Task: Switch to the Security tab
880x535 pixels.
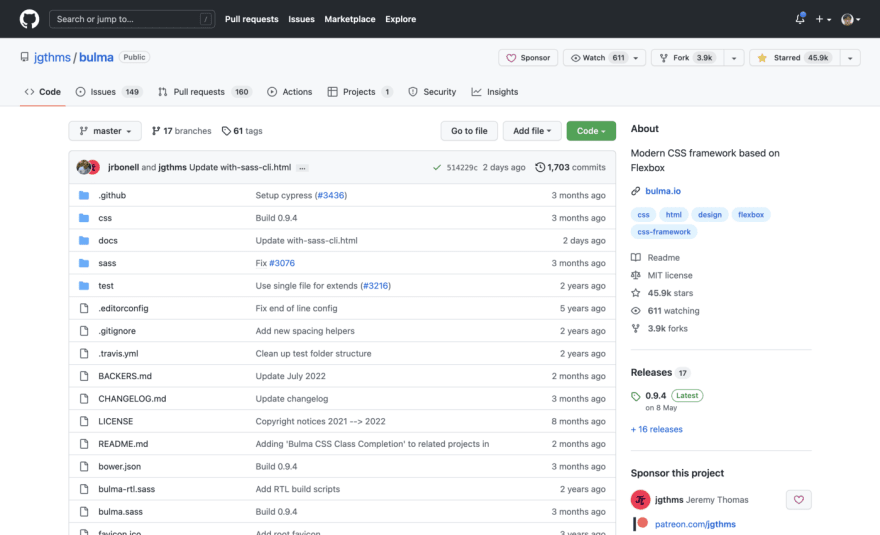Action: [x=432, y=92]
